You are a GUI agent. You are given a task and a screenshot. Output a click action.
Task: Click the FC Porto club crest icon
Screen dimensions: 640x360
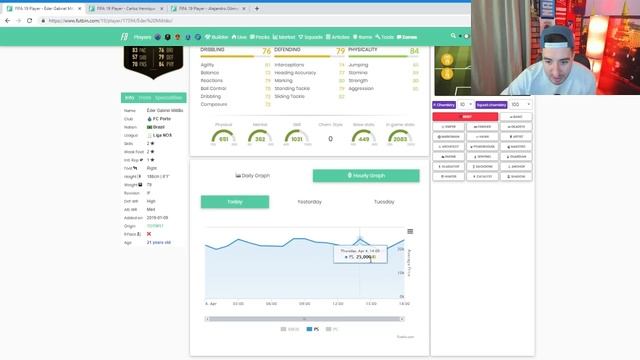pos(149,119)
